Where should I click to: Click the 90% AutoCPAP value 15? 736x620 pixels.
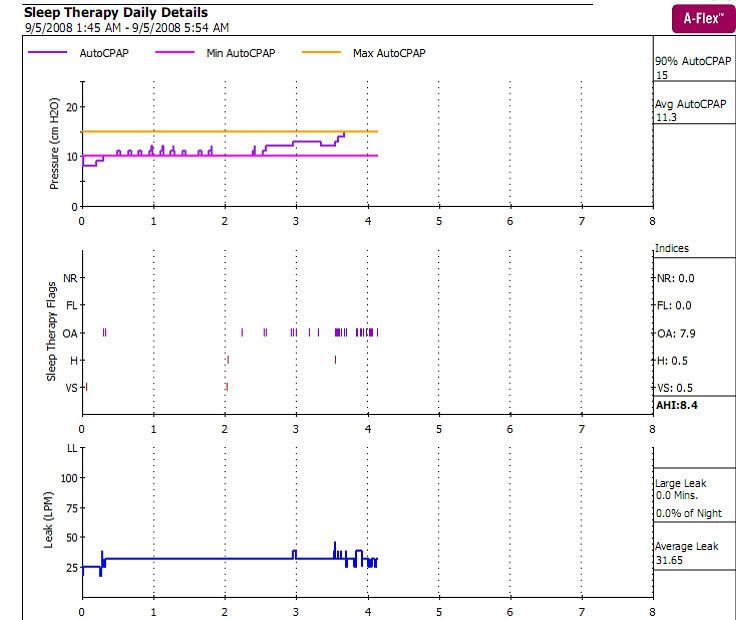tap(662, 75)
